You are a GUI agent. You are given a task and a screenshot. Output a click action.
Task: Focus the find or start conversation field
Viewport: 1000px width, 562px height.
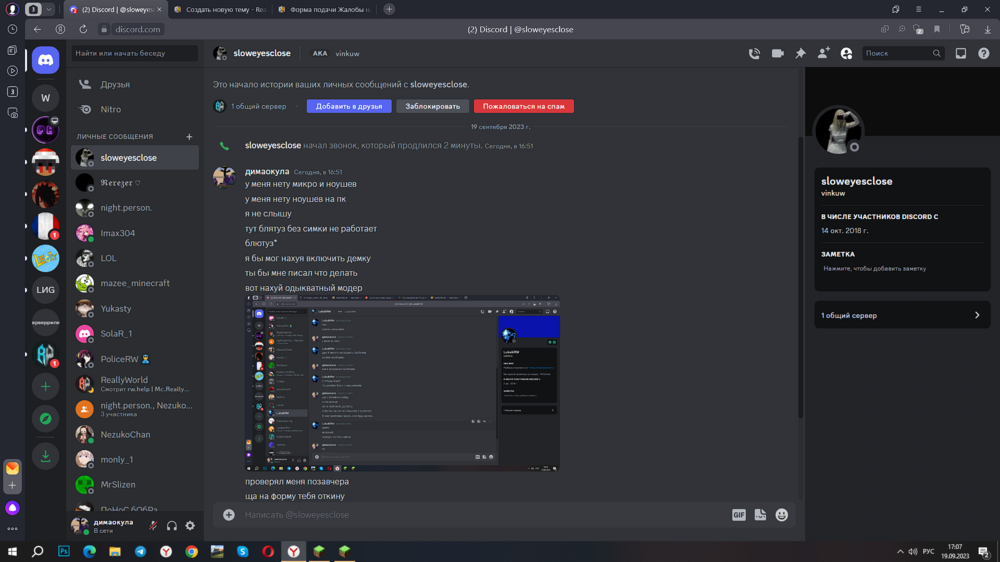pos(135,54)
